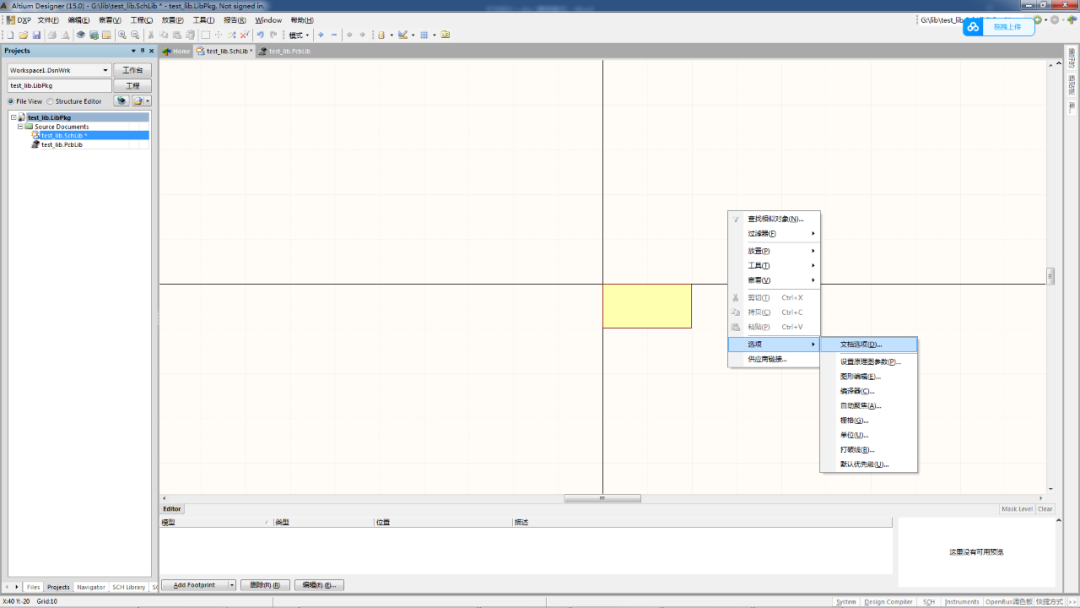
Task: Expand the 过滤器(F) submenu in context menu
Action: (x=774, y=233)
